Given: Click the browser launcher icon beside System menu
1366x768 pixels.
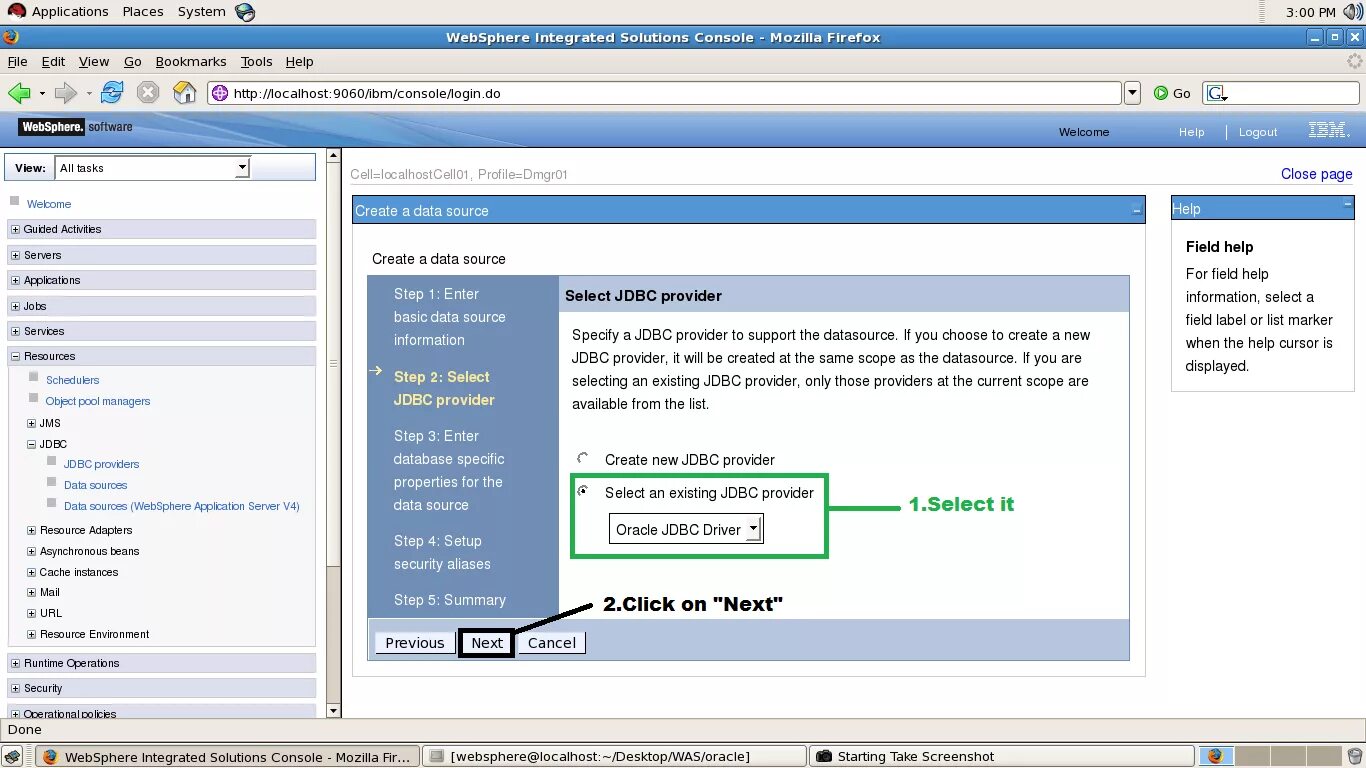Looking at the screenshot, I should coord(245,12).
